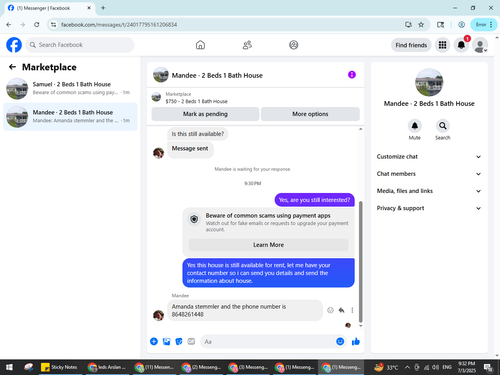Reload the page with browser refresh icon
The width and height of the screenshot is (500, 375).
click(x=37, y=24)
